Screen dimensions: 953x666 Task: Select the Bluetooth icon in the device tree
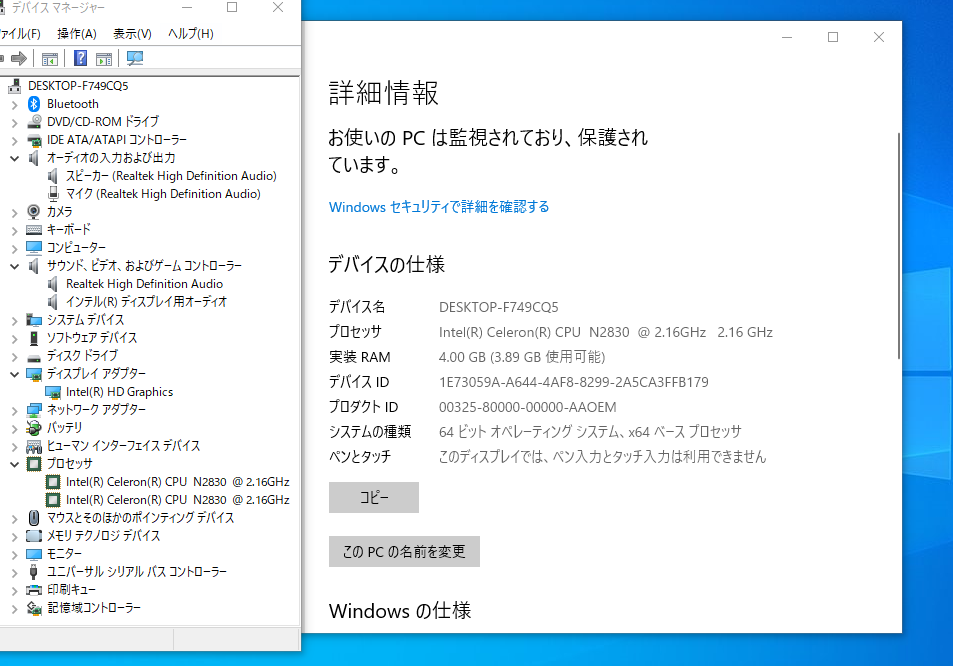pos(34,104)
